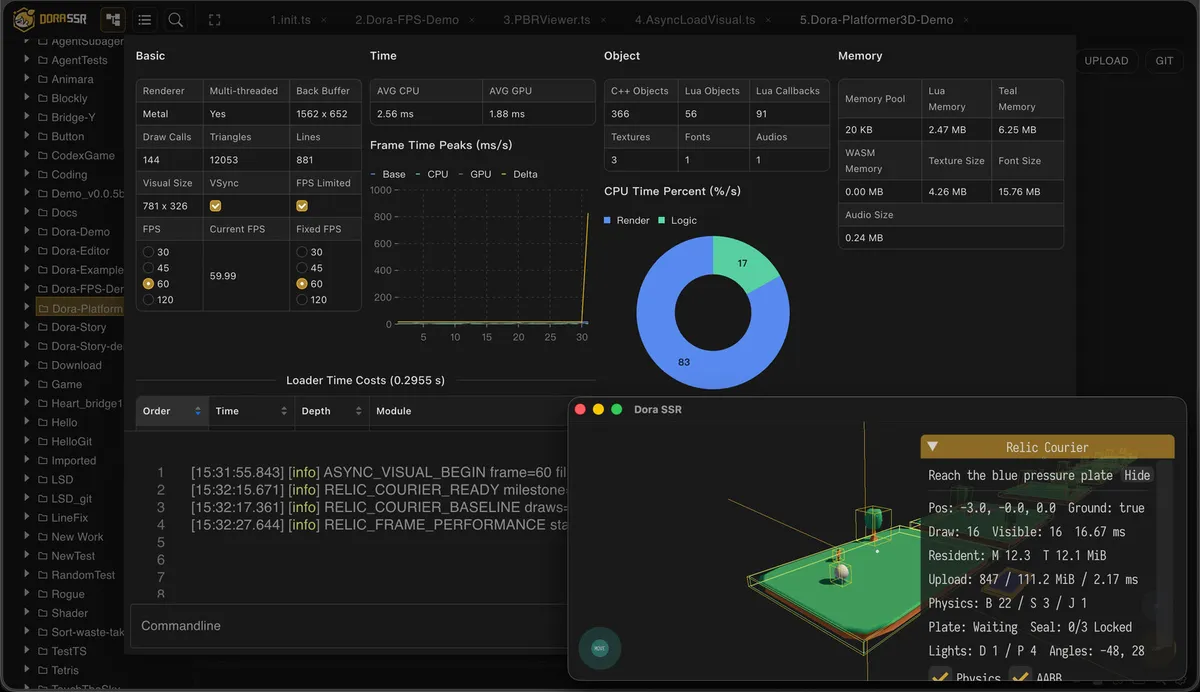Click the folder icon beside Docs

[42, 212]
